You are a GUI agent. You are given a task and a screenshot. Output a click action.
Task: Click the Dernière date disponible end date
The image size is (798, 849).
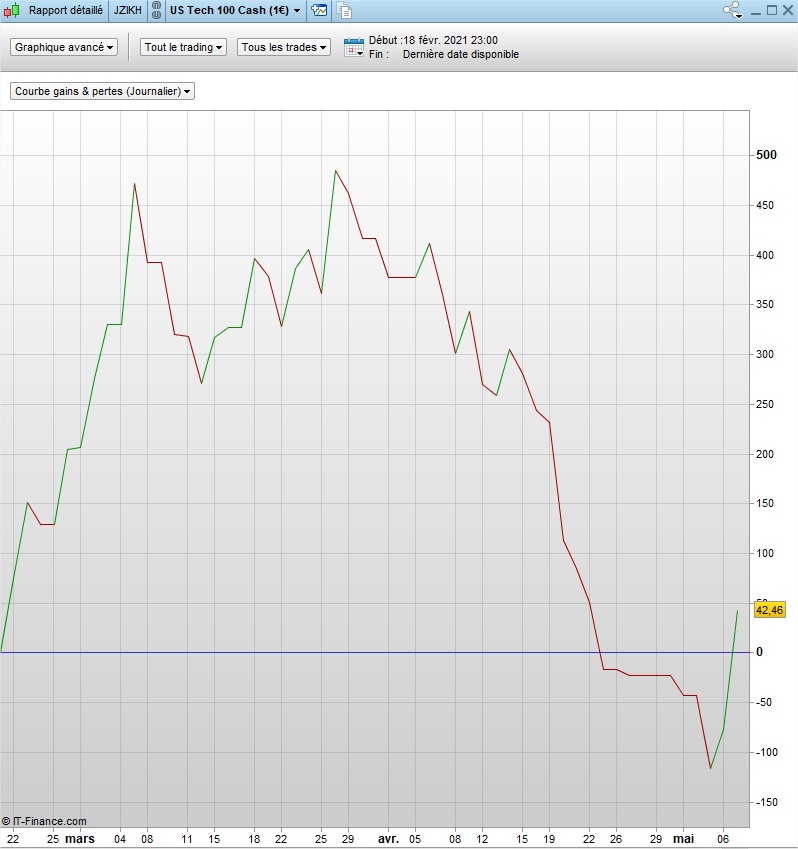(461, 54)
